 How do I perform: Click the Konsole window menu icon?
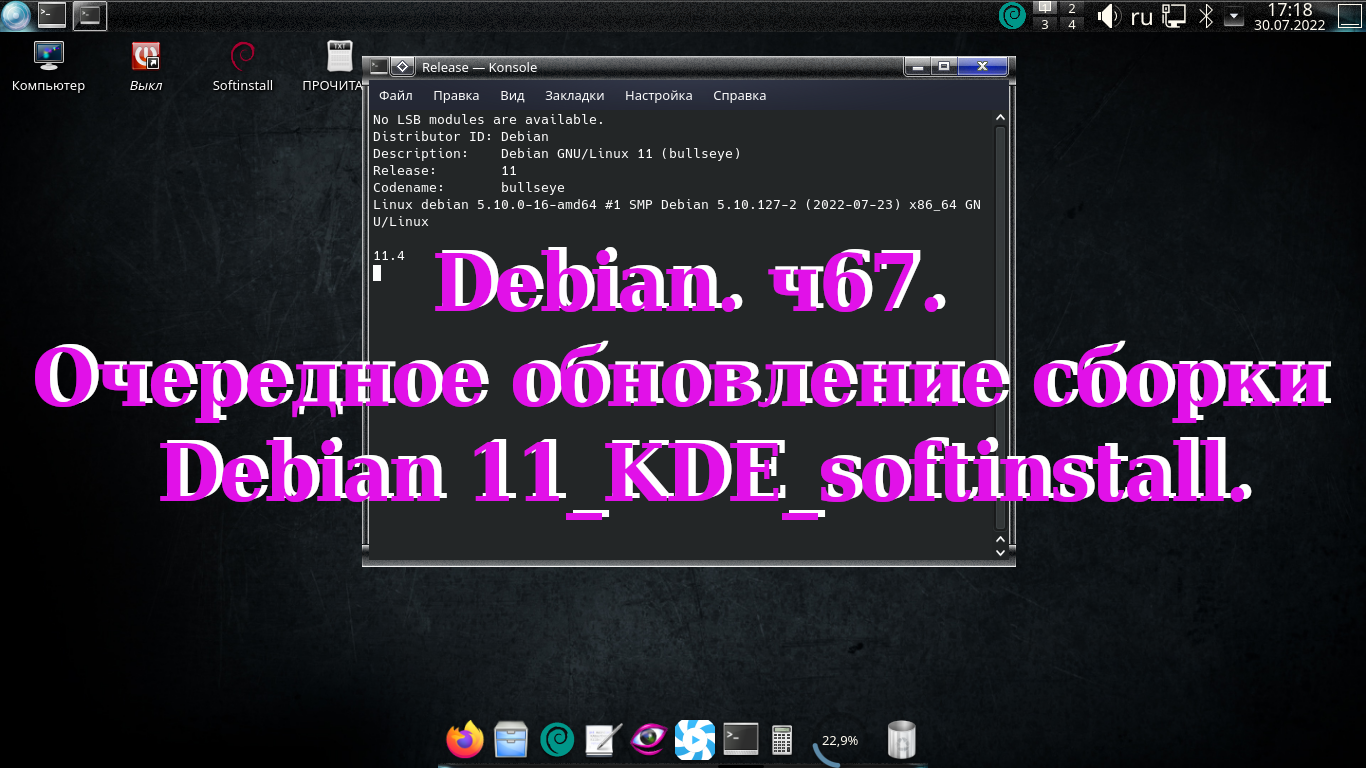379,67
